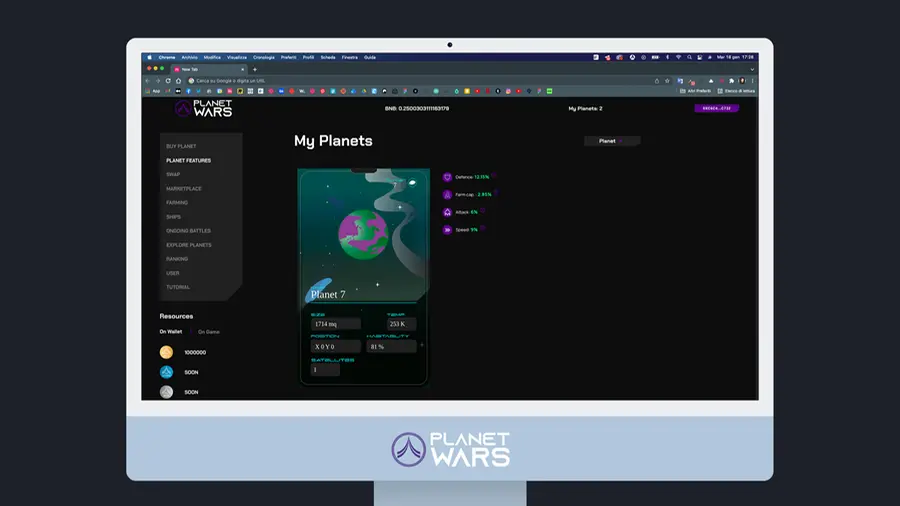Click the browser reload icon
Image resolution: width=900 pixels, height=506 pixels.
pyautogui.click(x=168, y=81)
